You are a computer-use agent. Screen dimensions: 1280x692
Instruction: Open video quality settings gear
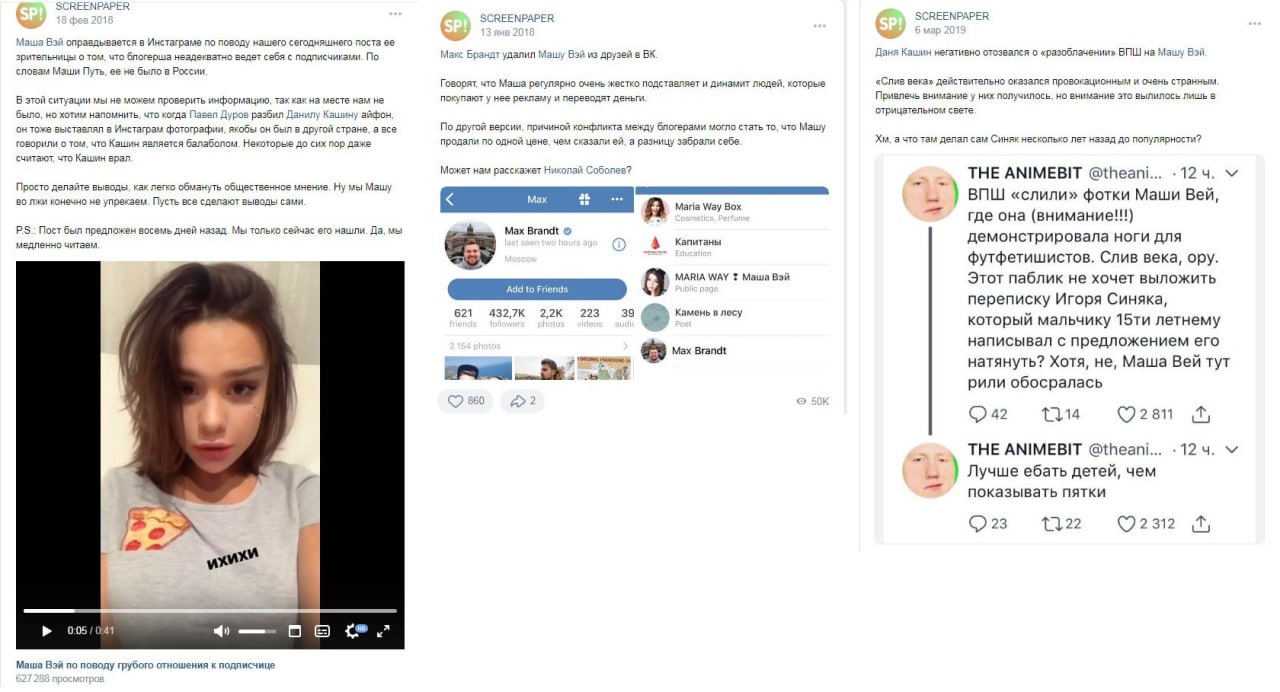point(353,631)
